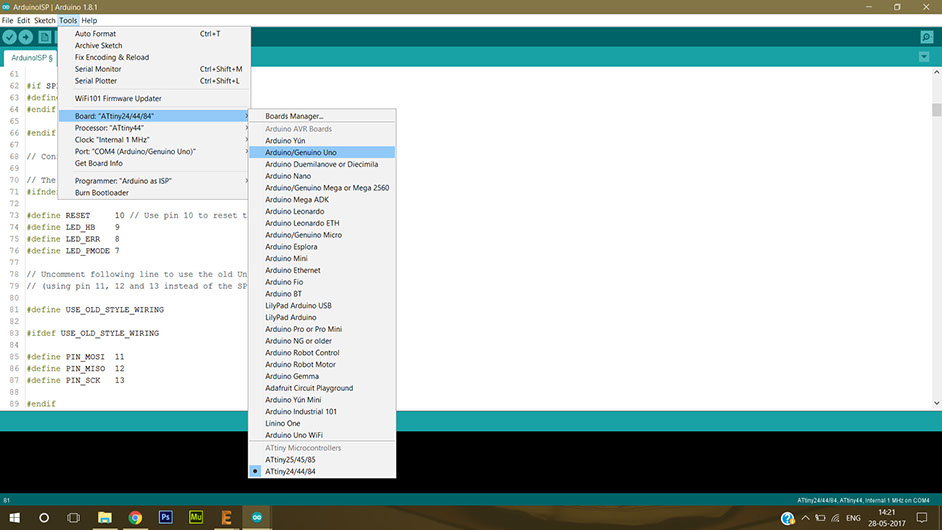Open Serial Plotter menu entry
The image size is (942, 530).
click(154, 81)
